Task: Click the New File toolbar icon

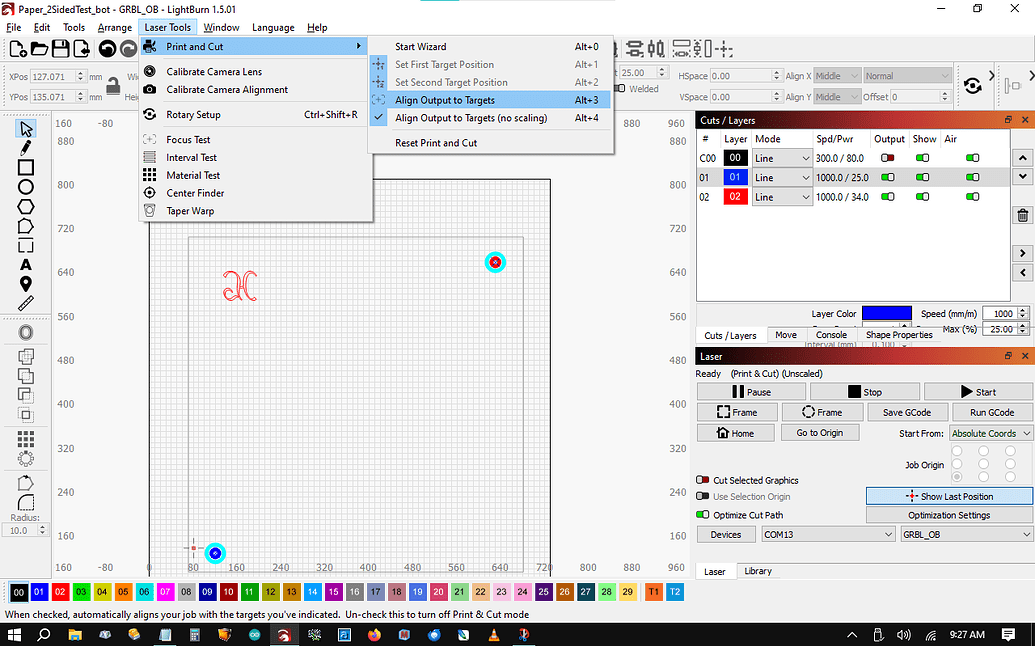Action: click(18, 48)
